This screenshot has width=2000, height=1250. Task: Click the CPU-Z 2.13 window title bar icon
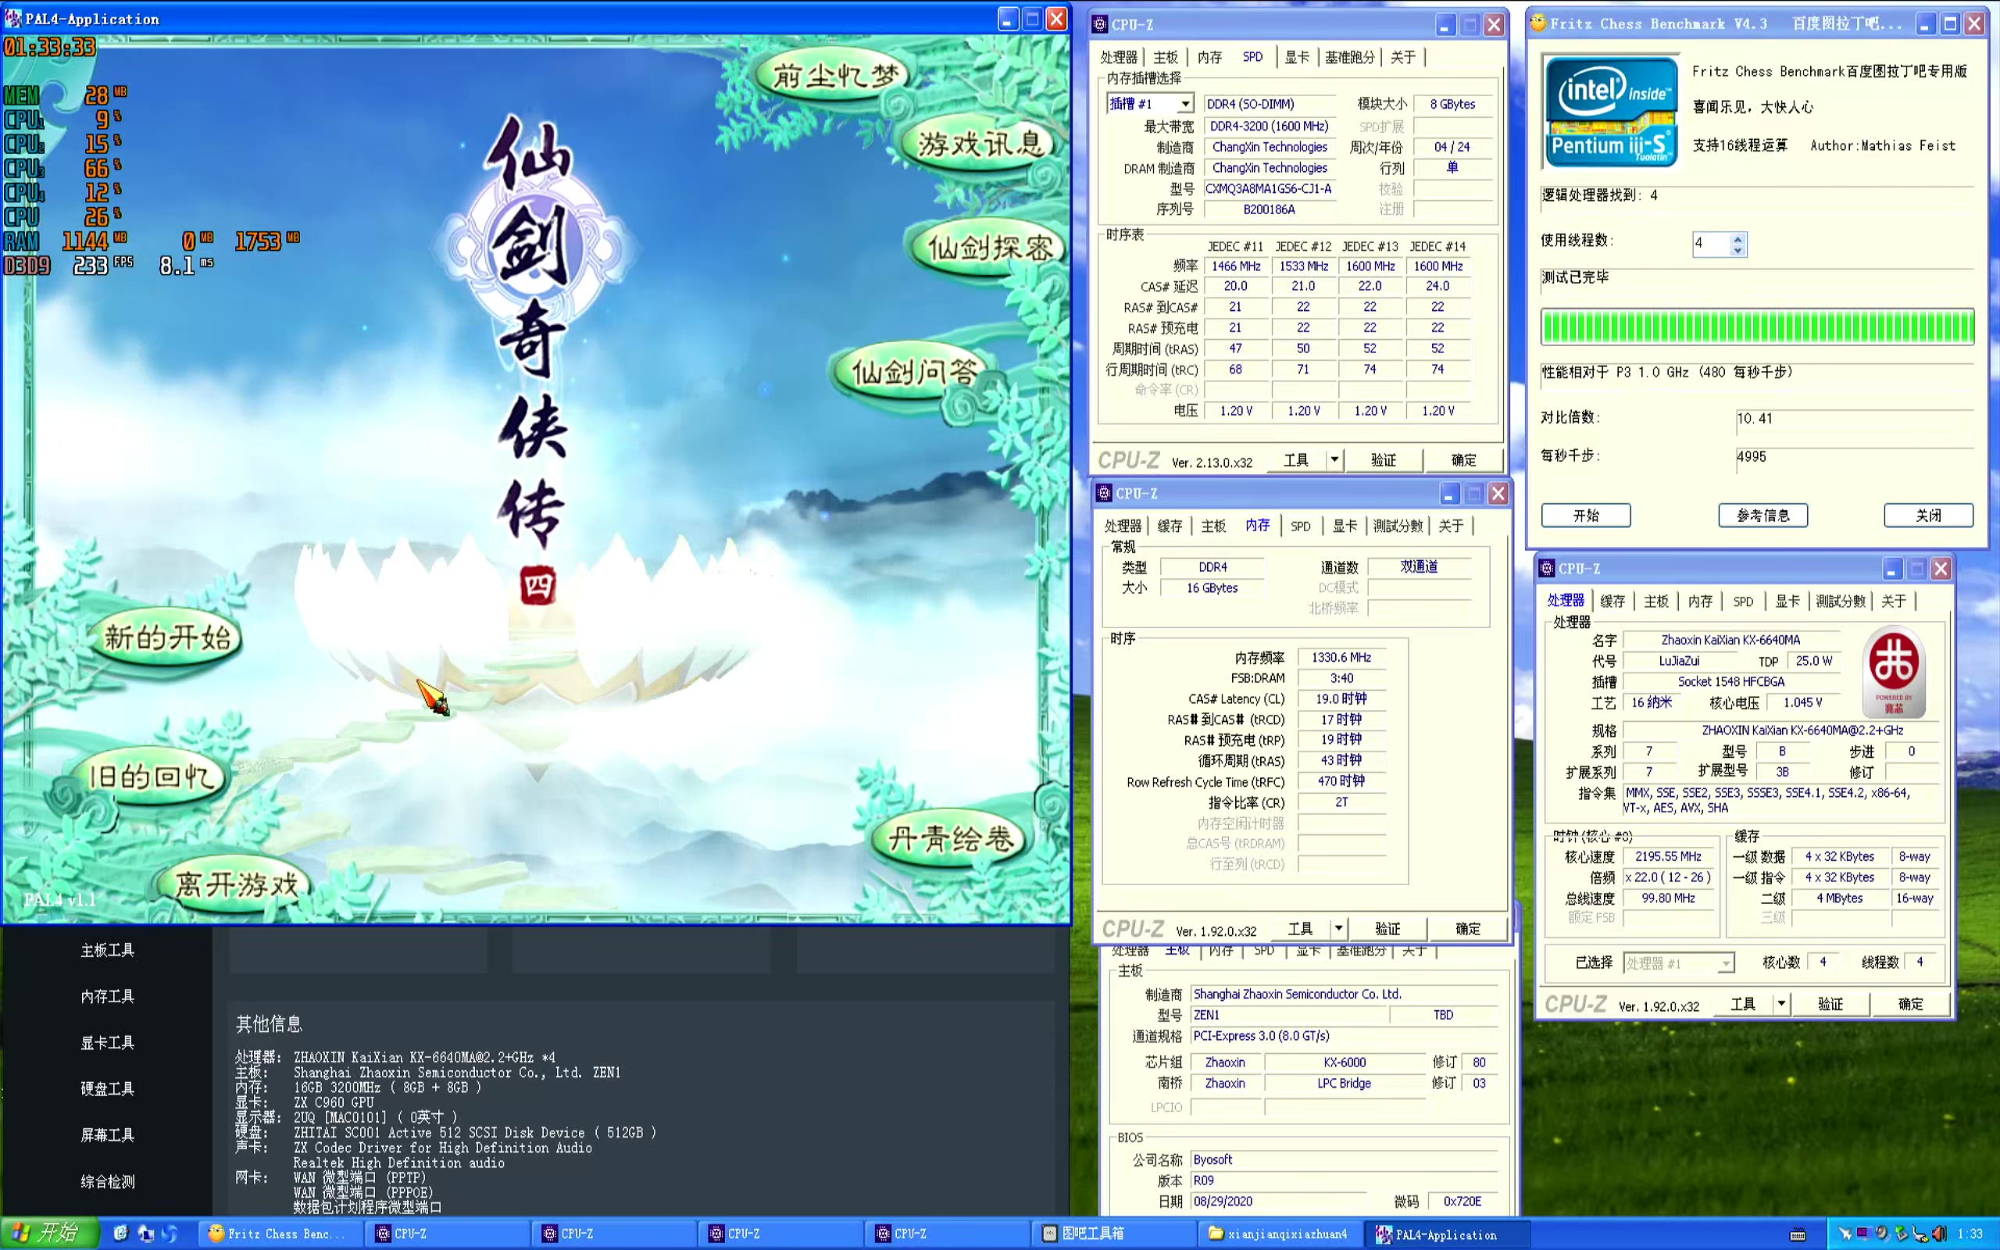(1100, 24)
